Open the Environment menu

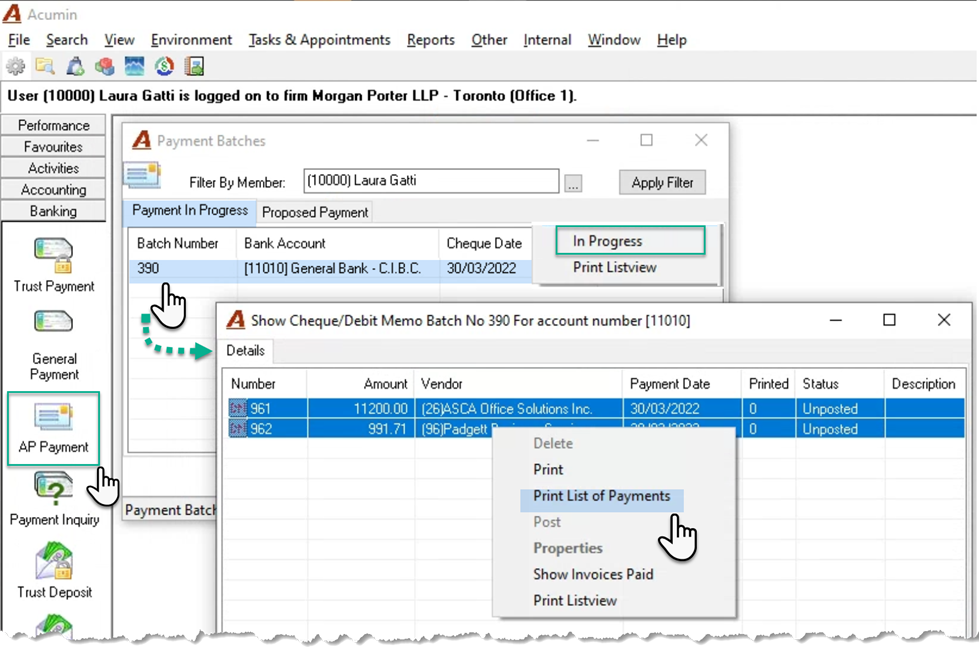(191, 40)
